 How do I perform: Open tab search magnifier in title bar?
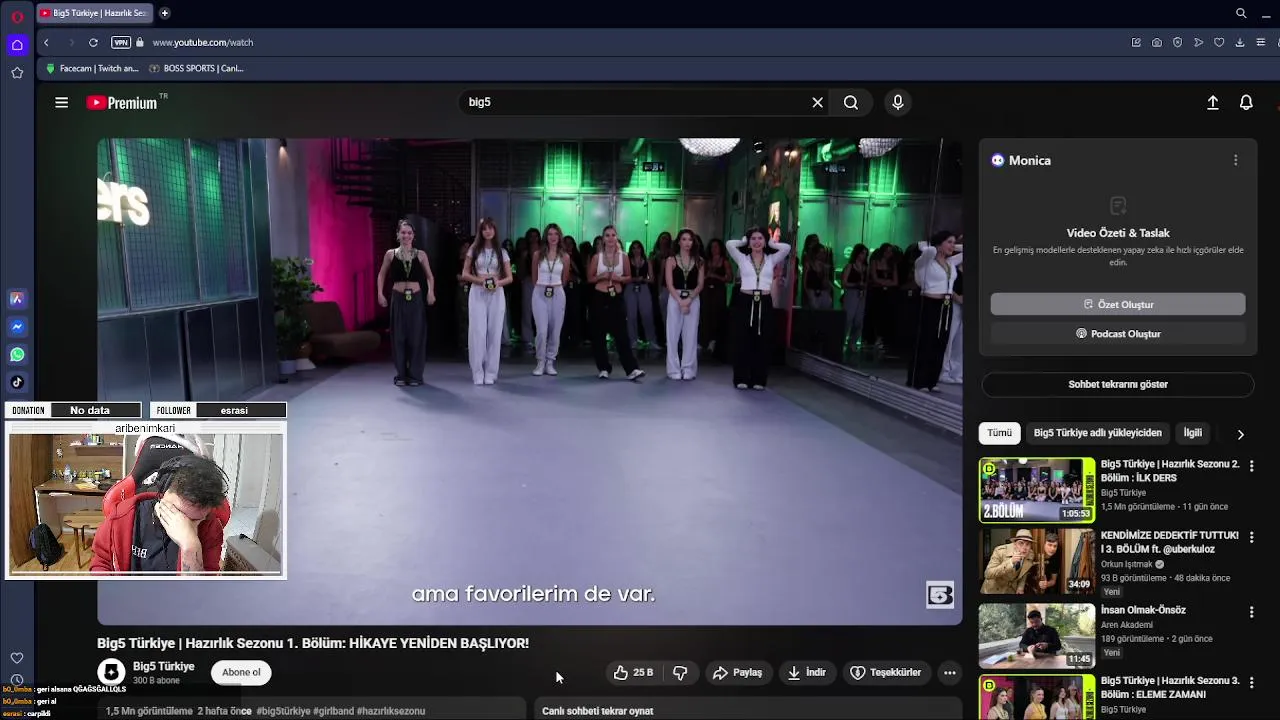tap(1241, 13)
